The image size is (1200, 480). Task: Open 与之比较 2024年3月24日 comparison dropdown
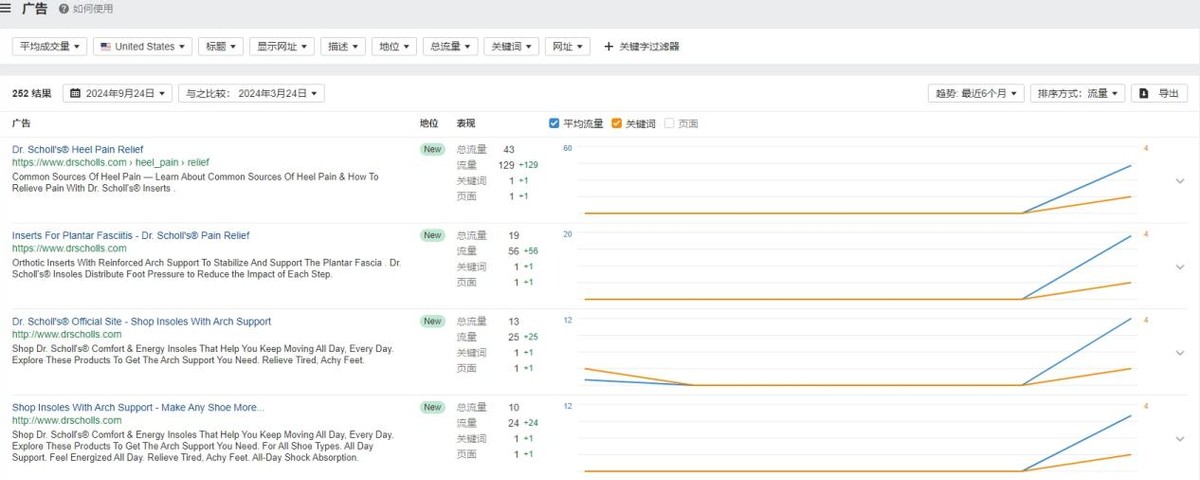tap(251, 93)
